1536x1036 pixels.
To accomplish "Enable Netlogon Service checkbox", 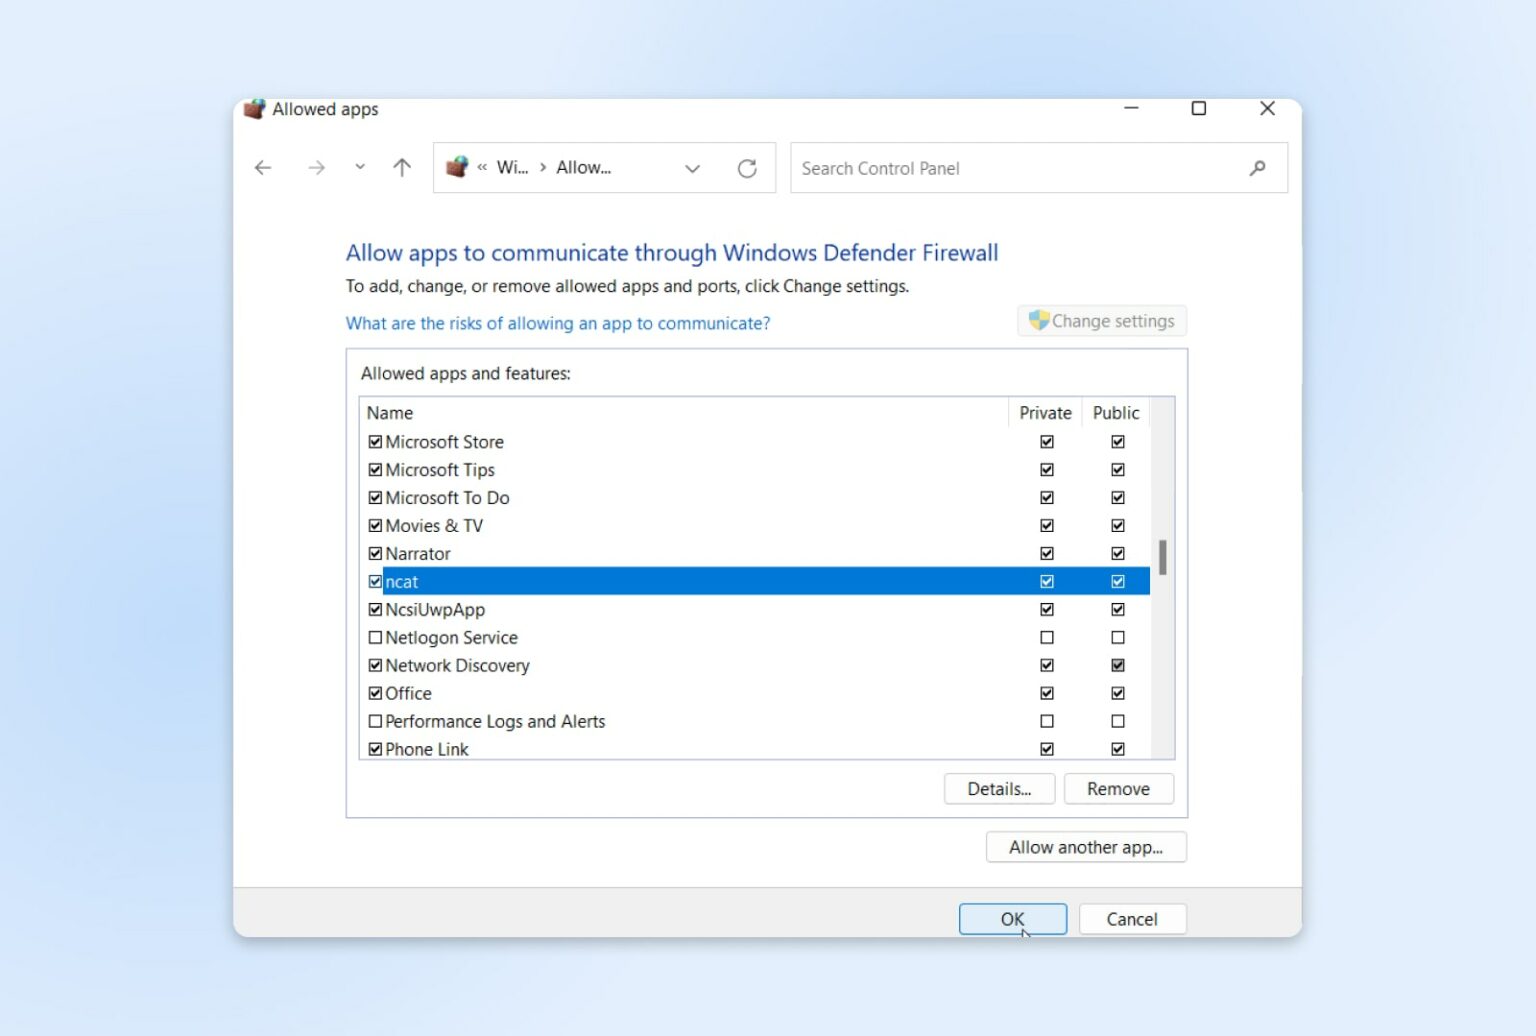I will point(375,637).
